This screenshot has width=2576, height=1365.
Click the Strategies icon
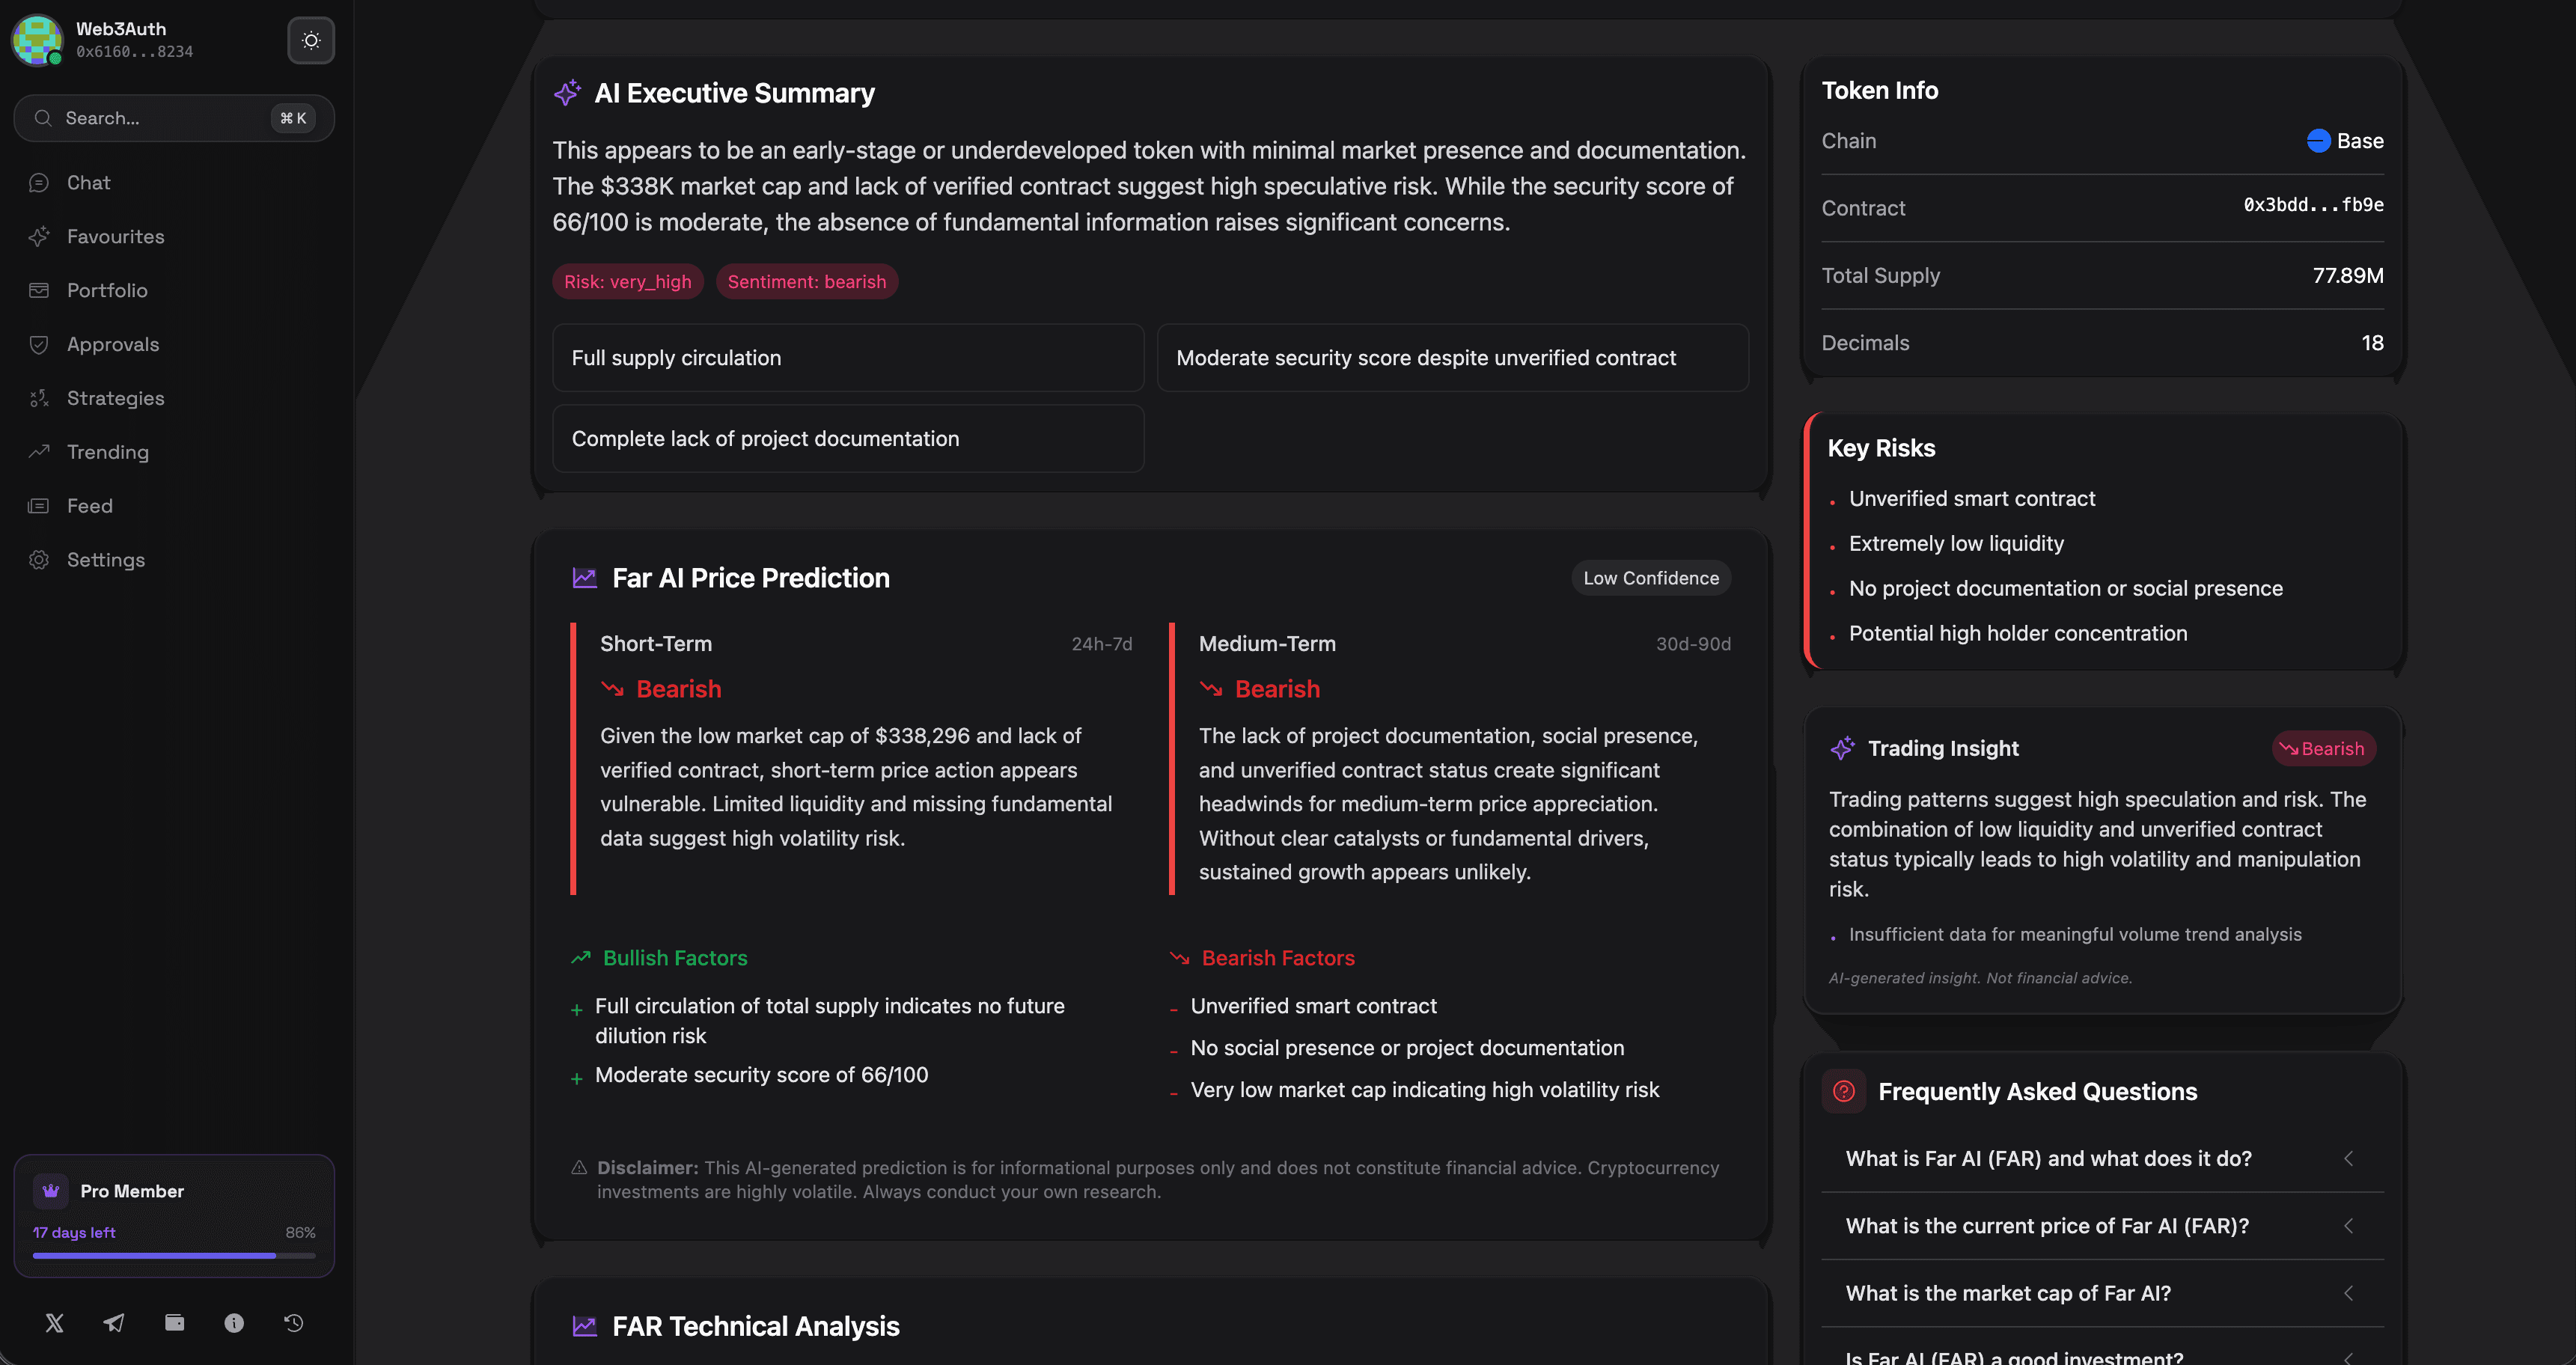(x=39, y=399)
